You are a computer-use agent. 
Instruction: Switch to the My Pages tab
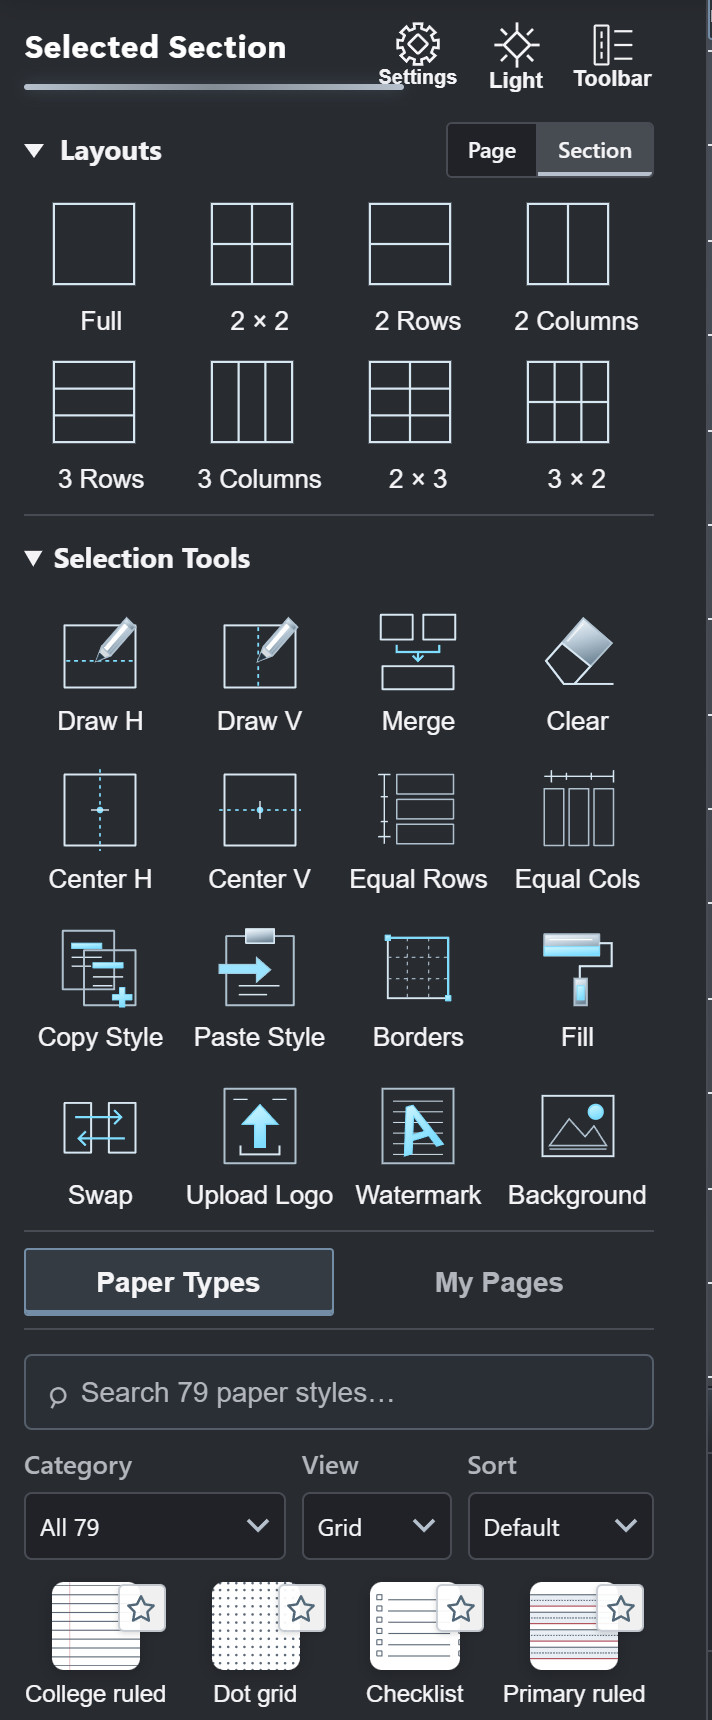(x=499, y=1282)
